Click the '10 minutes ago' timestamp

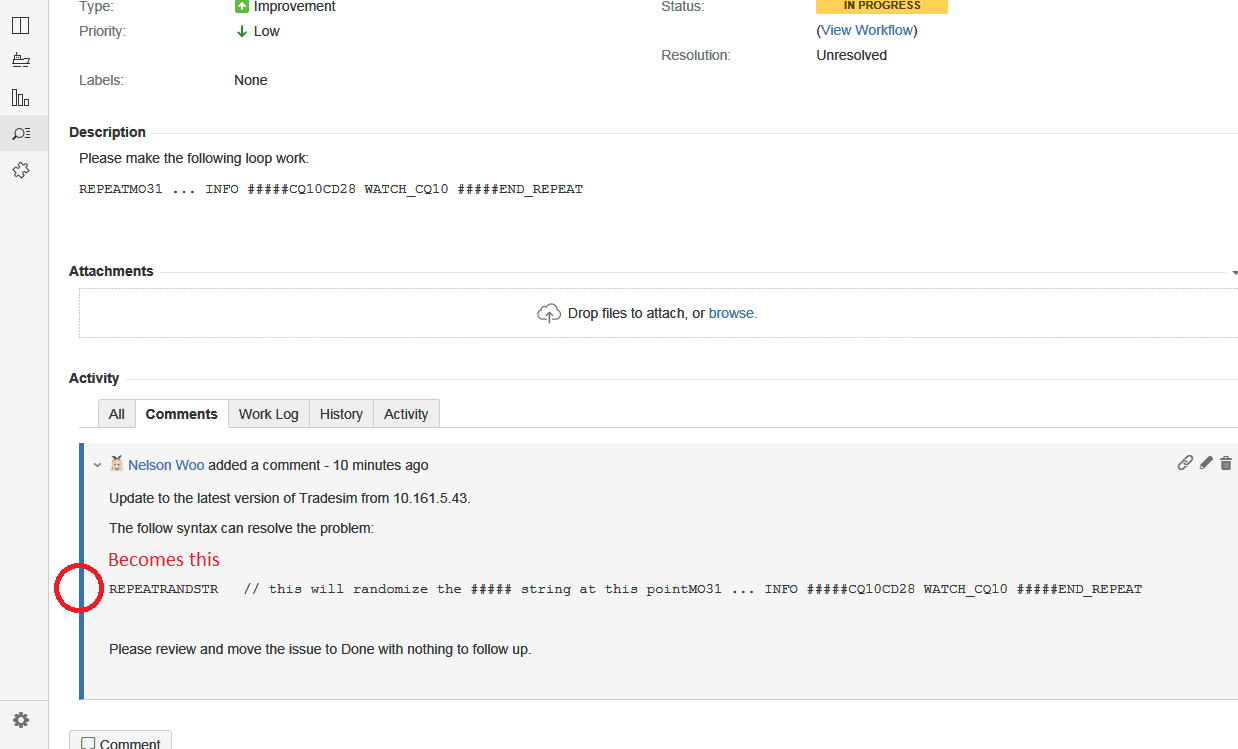[381, 465]
